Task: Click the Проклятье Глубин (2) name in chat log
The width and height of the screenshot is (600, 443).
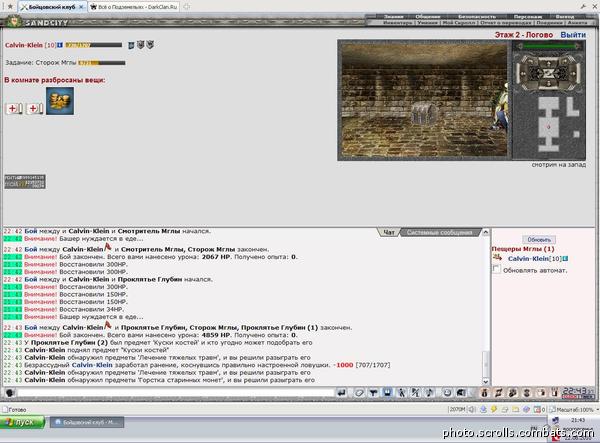Action: [69, 342]
